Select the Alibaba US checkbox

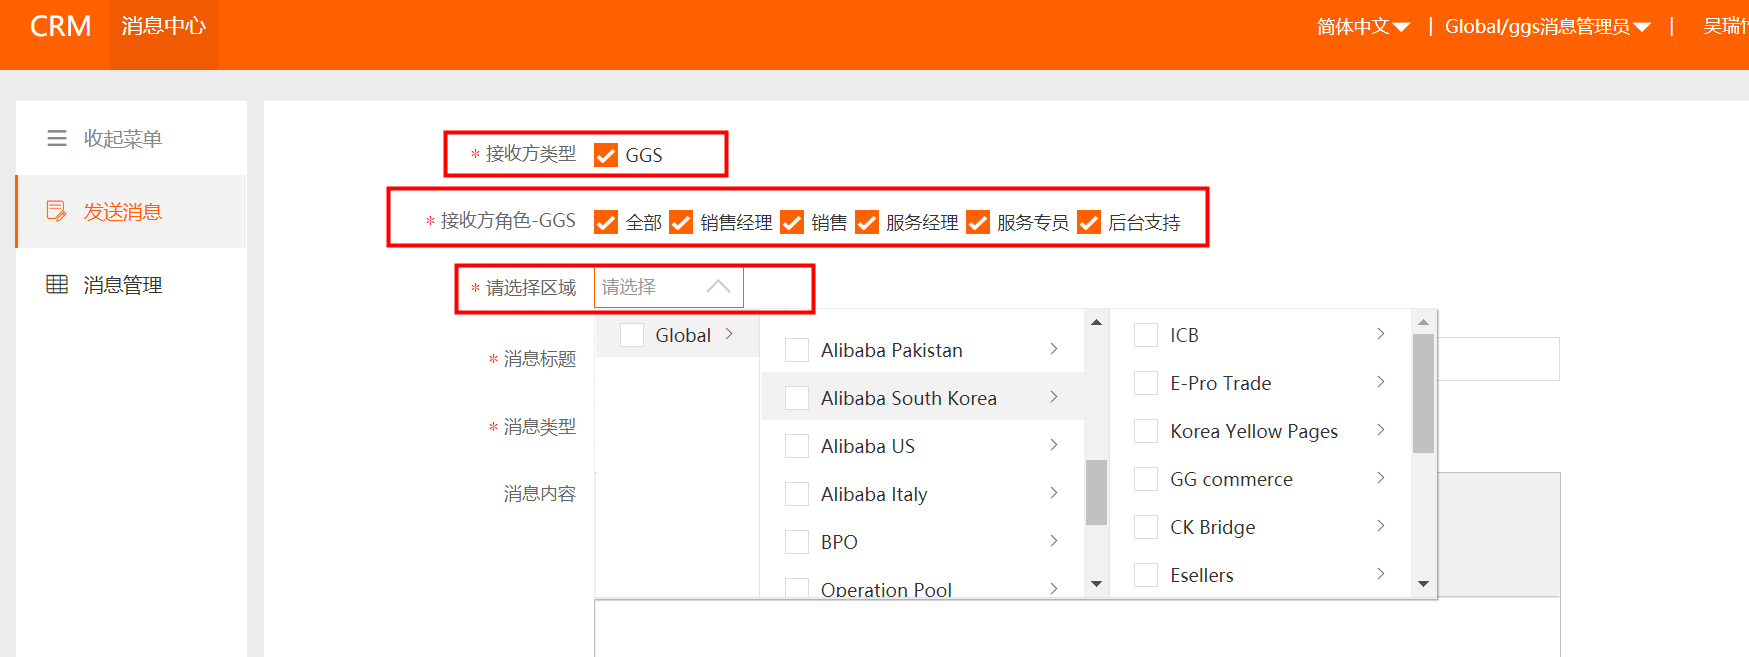[797, 446]
